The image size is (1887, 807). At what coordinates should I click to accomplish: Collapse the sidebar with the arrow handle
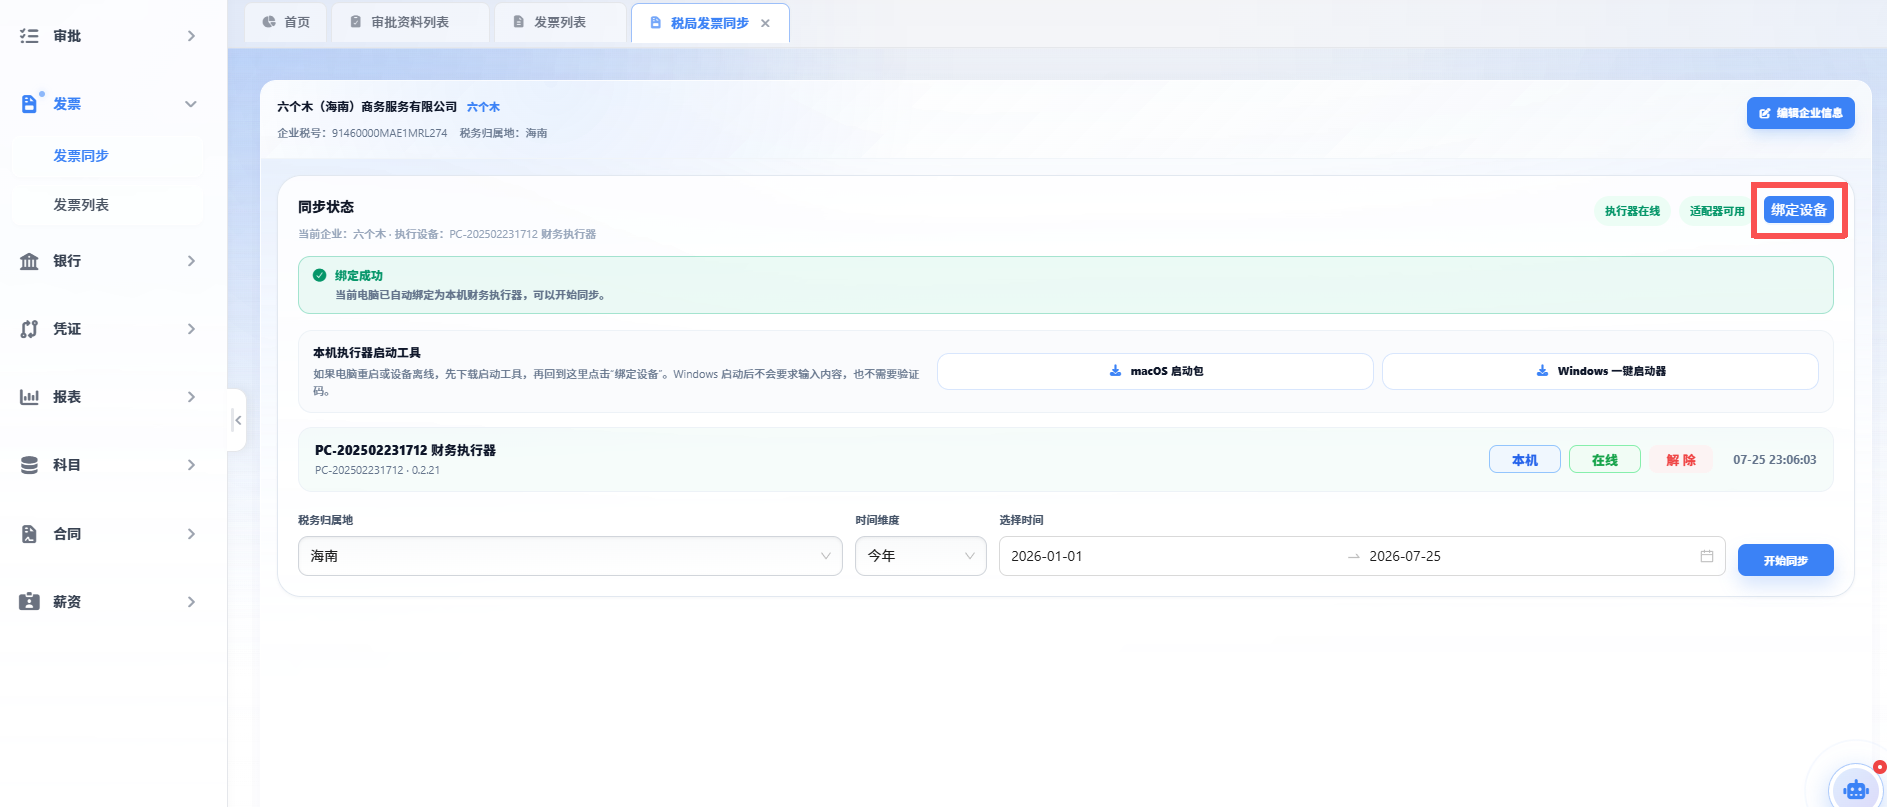[237, 420]
